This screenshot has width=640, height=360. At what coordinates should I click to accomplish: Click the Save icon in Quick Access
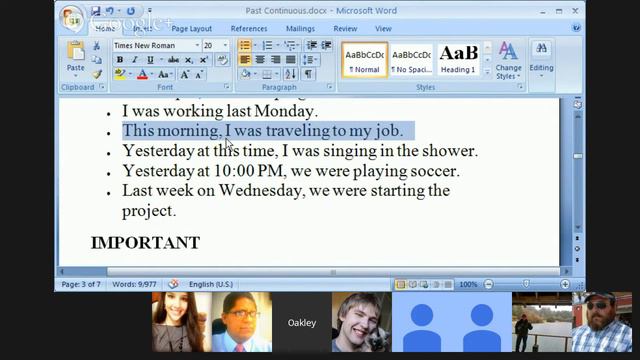[x=96, y=11]
